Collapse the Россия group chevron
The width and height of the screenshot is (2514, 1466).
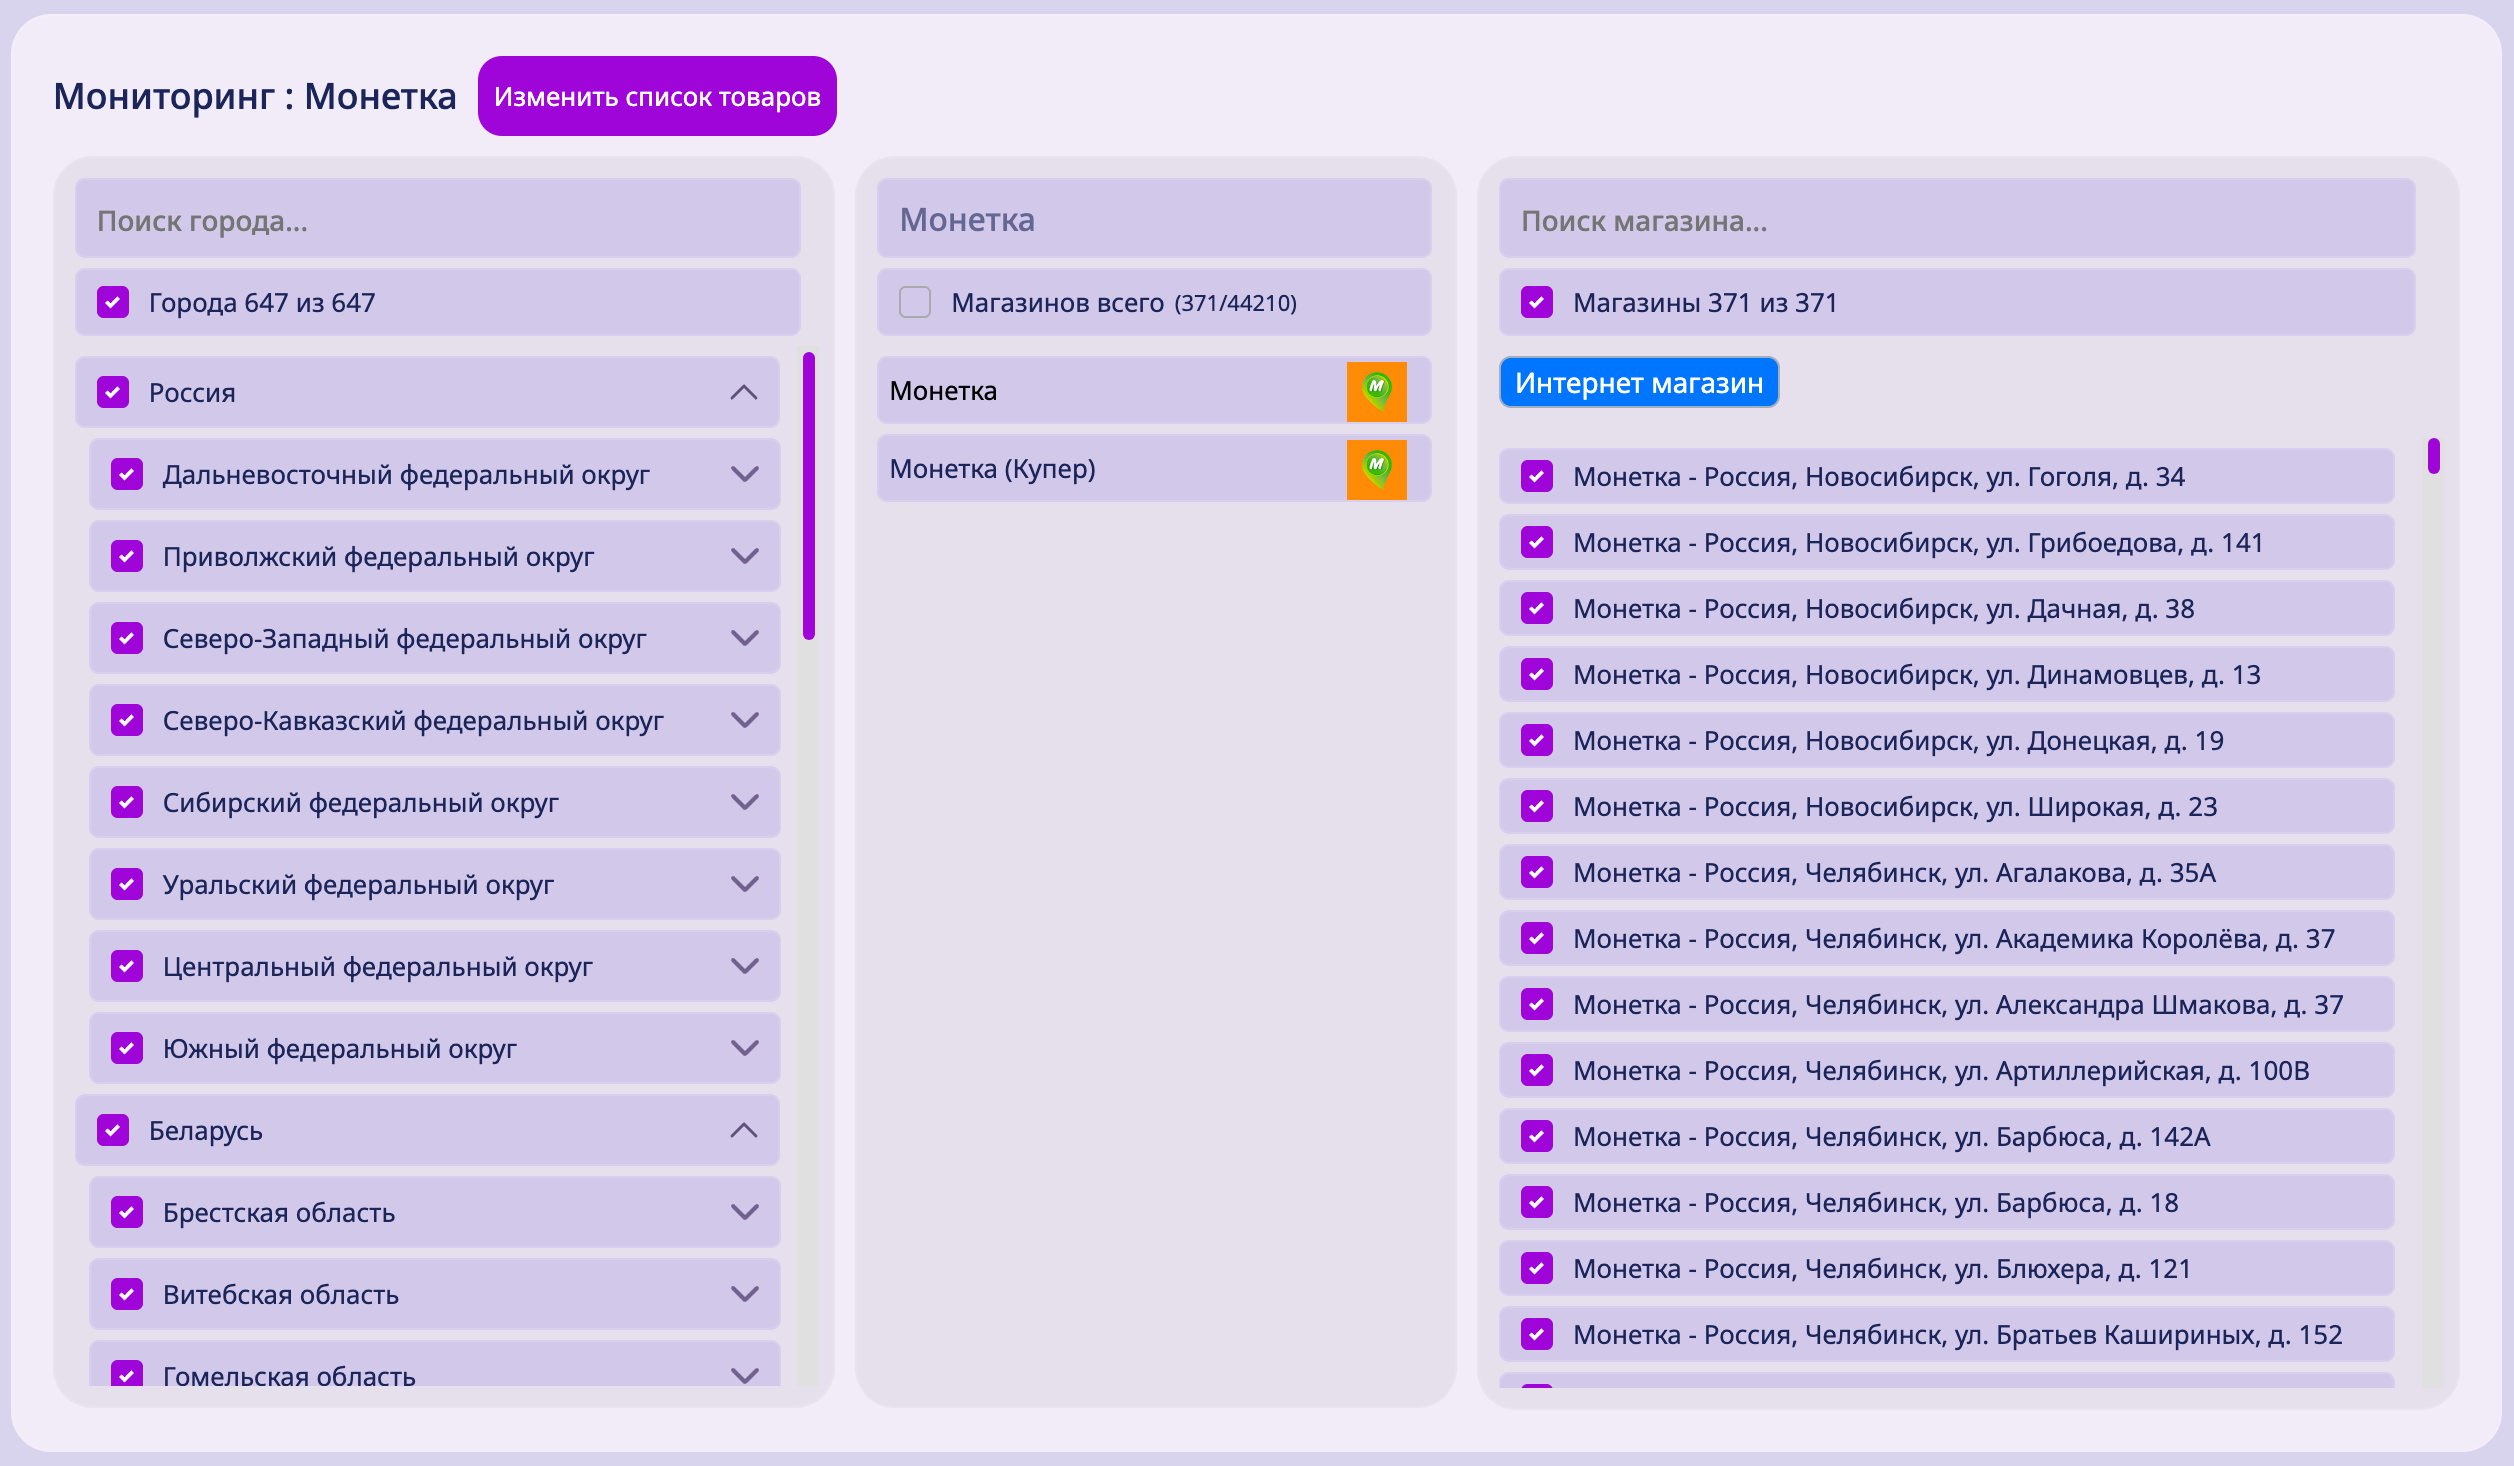point(744,392)
